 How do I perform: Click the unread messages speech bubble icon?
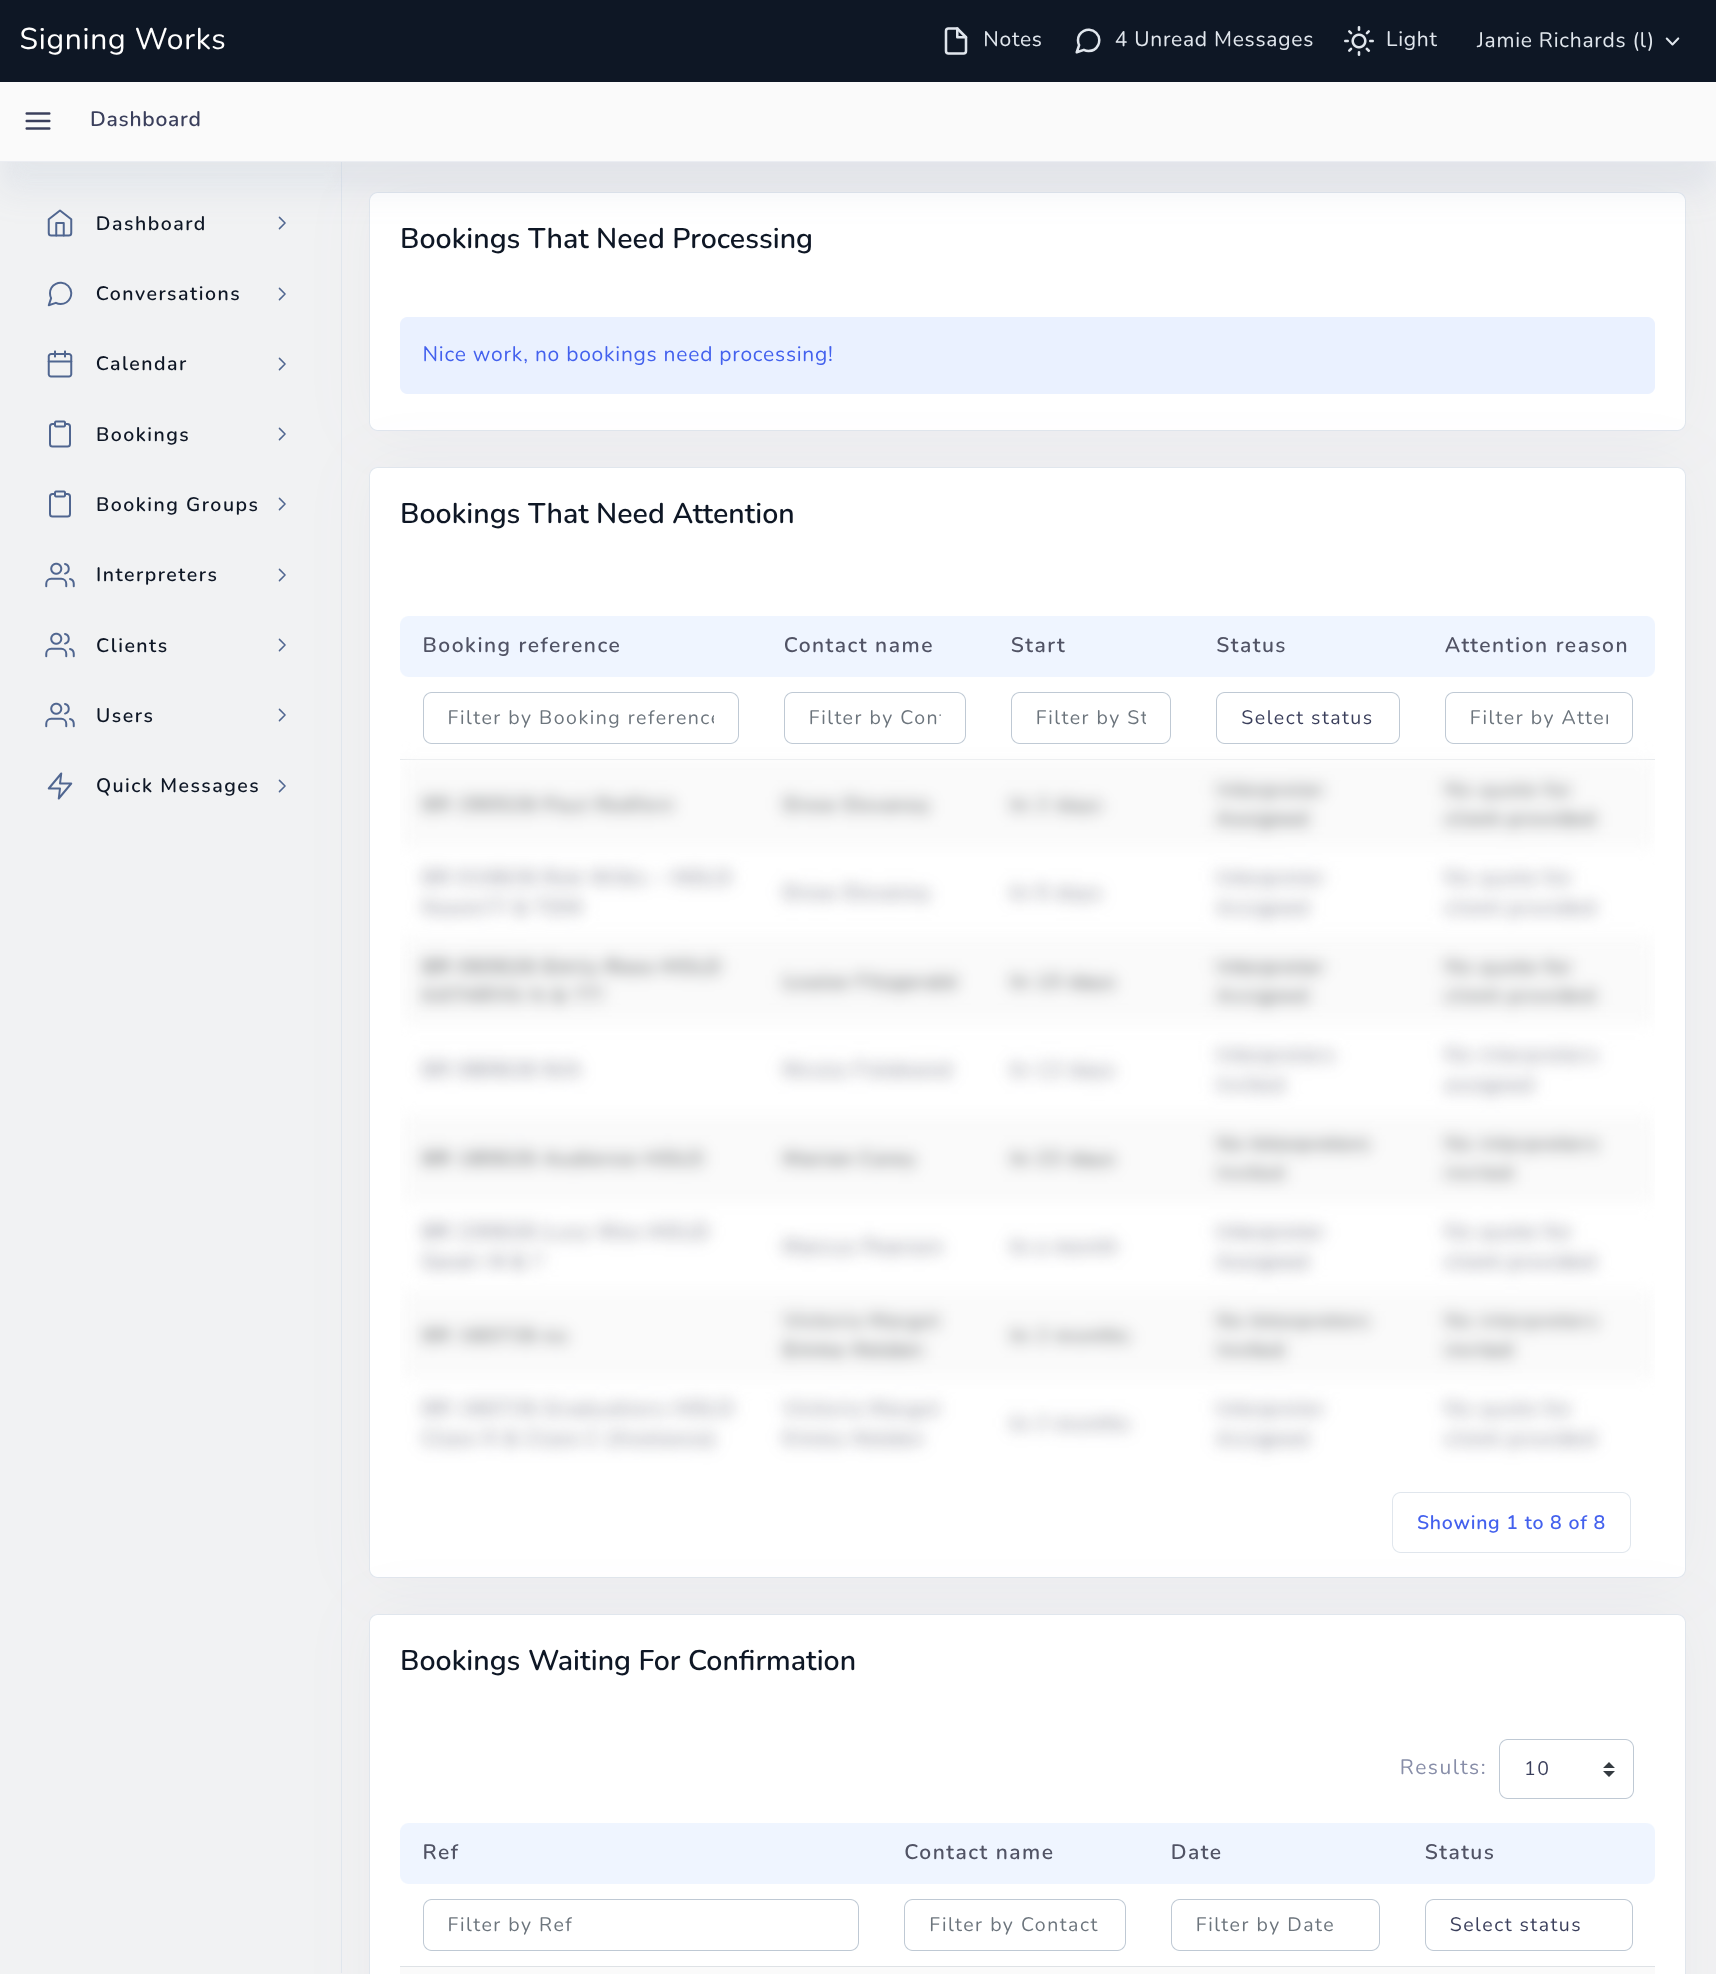1088,40
